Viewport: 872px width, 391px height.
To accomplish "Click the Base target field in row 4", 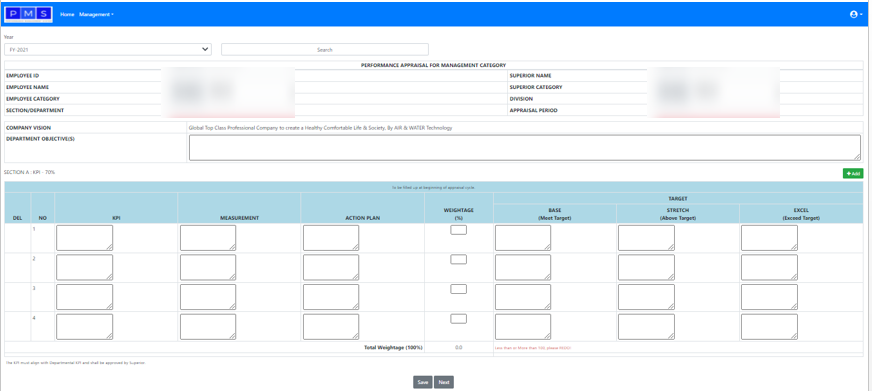I will (523, 326).
